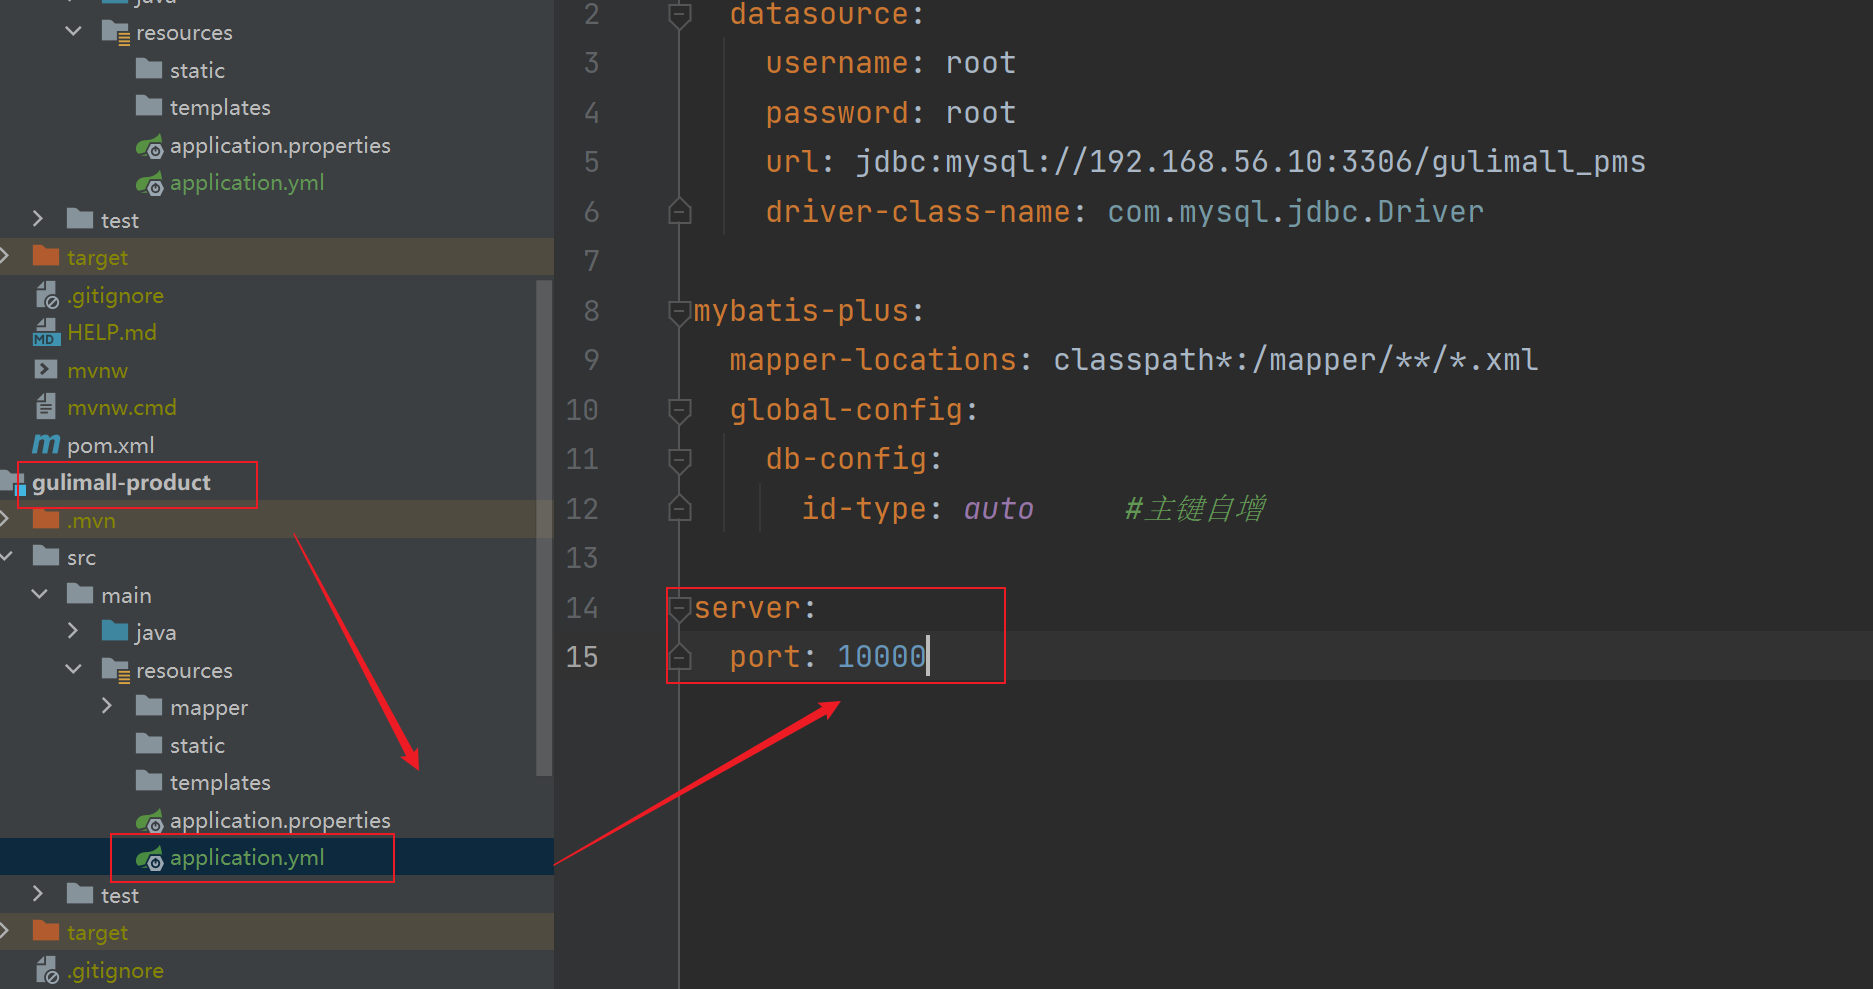Click the 'auto' id-type value
The image size is (1873, 989).
[998, 509]
